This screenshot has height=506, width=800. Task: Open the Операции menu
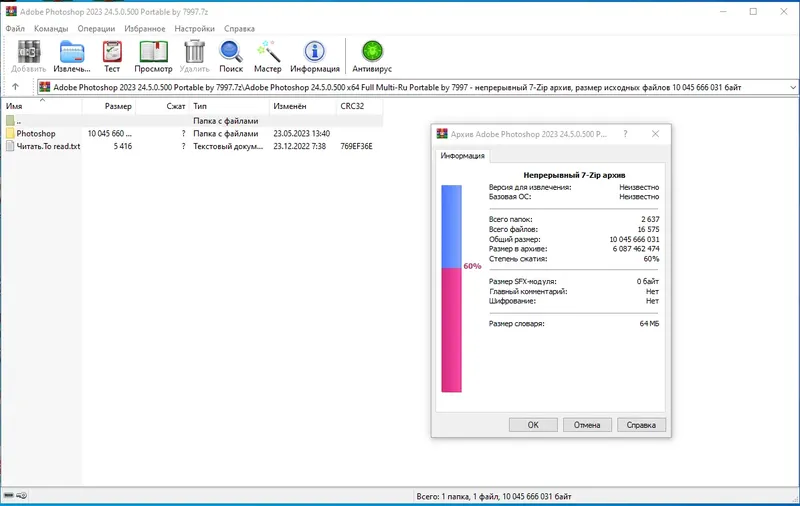tap(96, 29)
